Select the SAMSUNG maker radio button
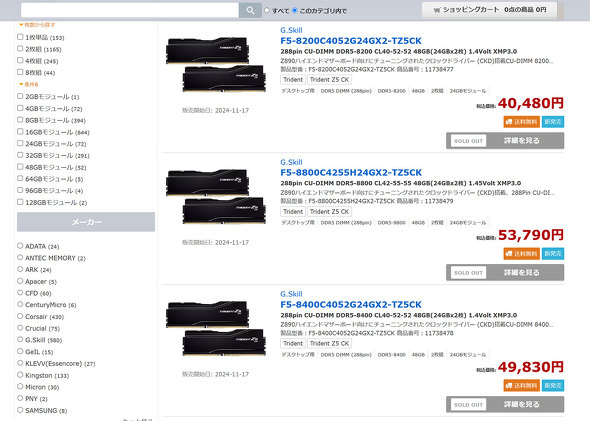The image size is (590, 421). pyautogui.click(x=20, y=410)
